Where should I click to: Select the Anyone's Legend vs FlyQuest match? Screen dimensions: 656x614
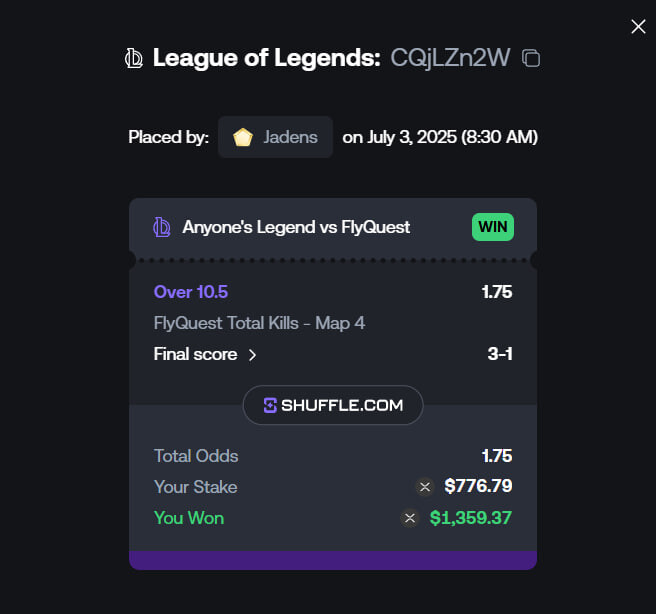(296, 227)
